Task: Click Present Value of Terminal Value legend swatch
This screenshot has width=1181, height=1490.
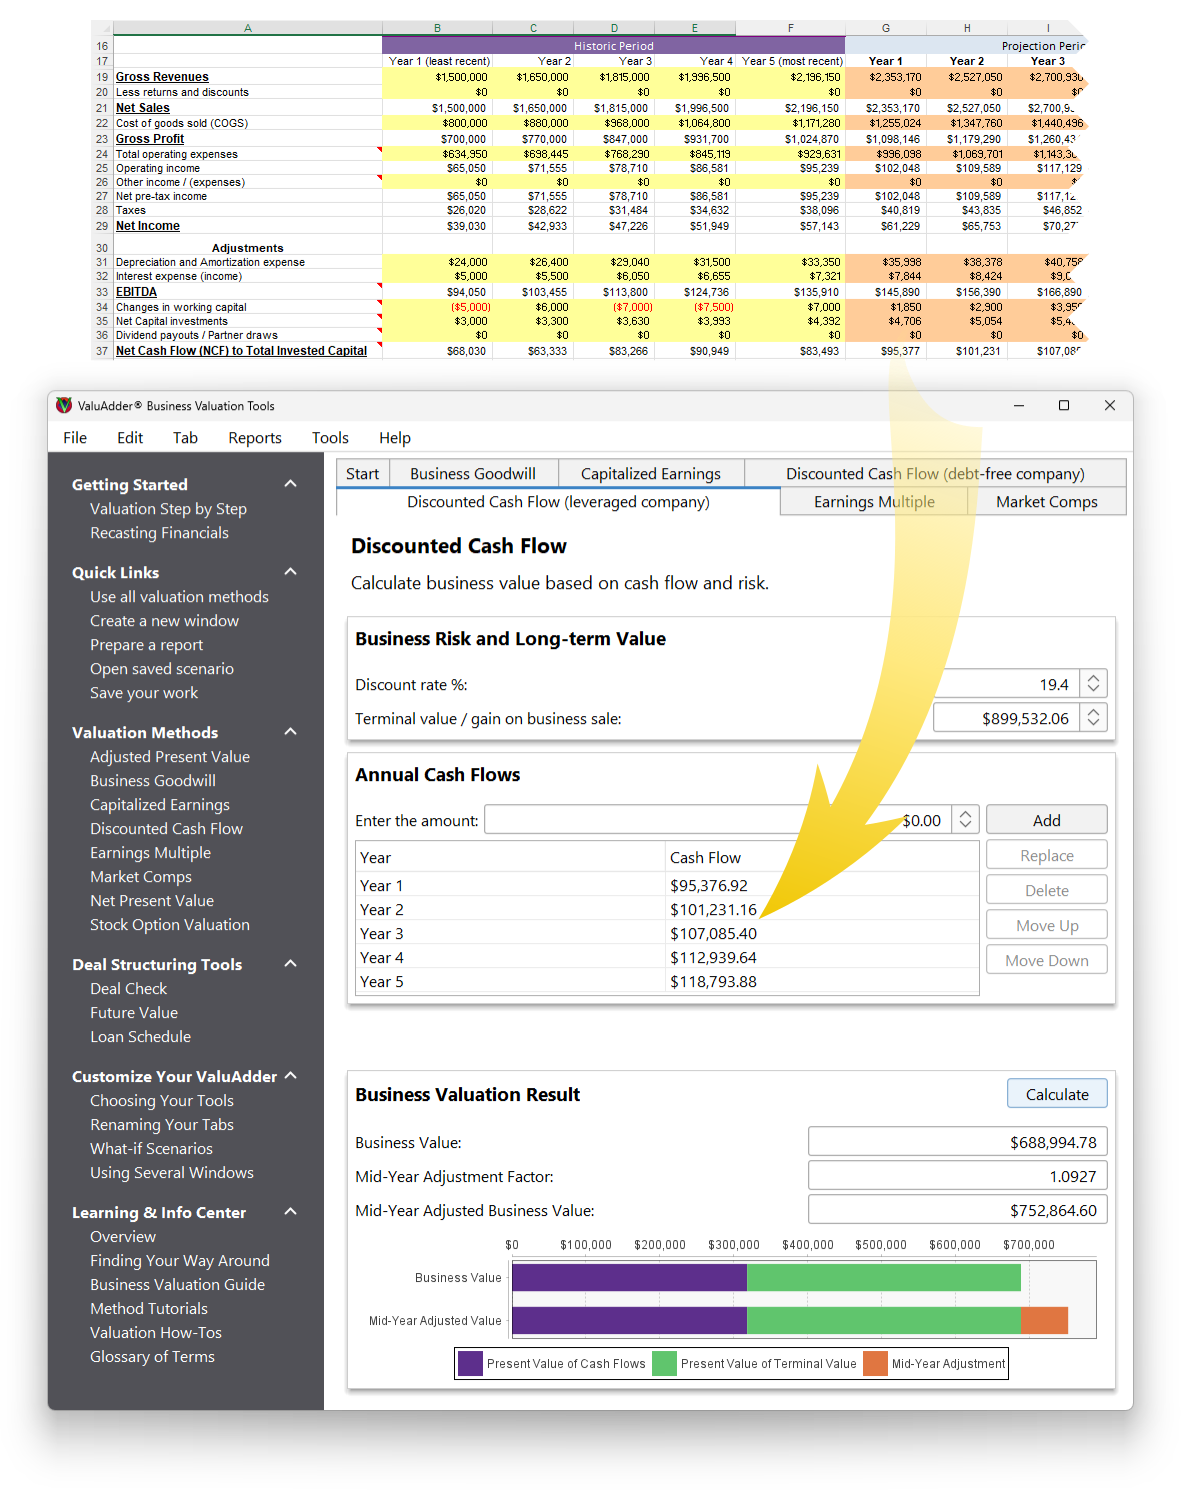Action: [664, 1363]
